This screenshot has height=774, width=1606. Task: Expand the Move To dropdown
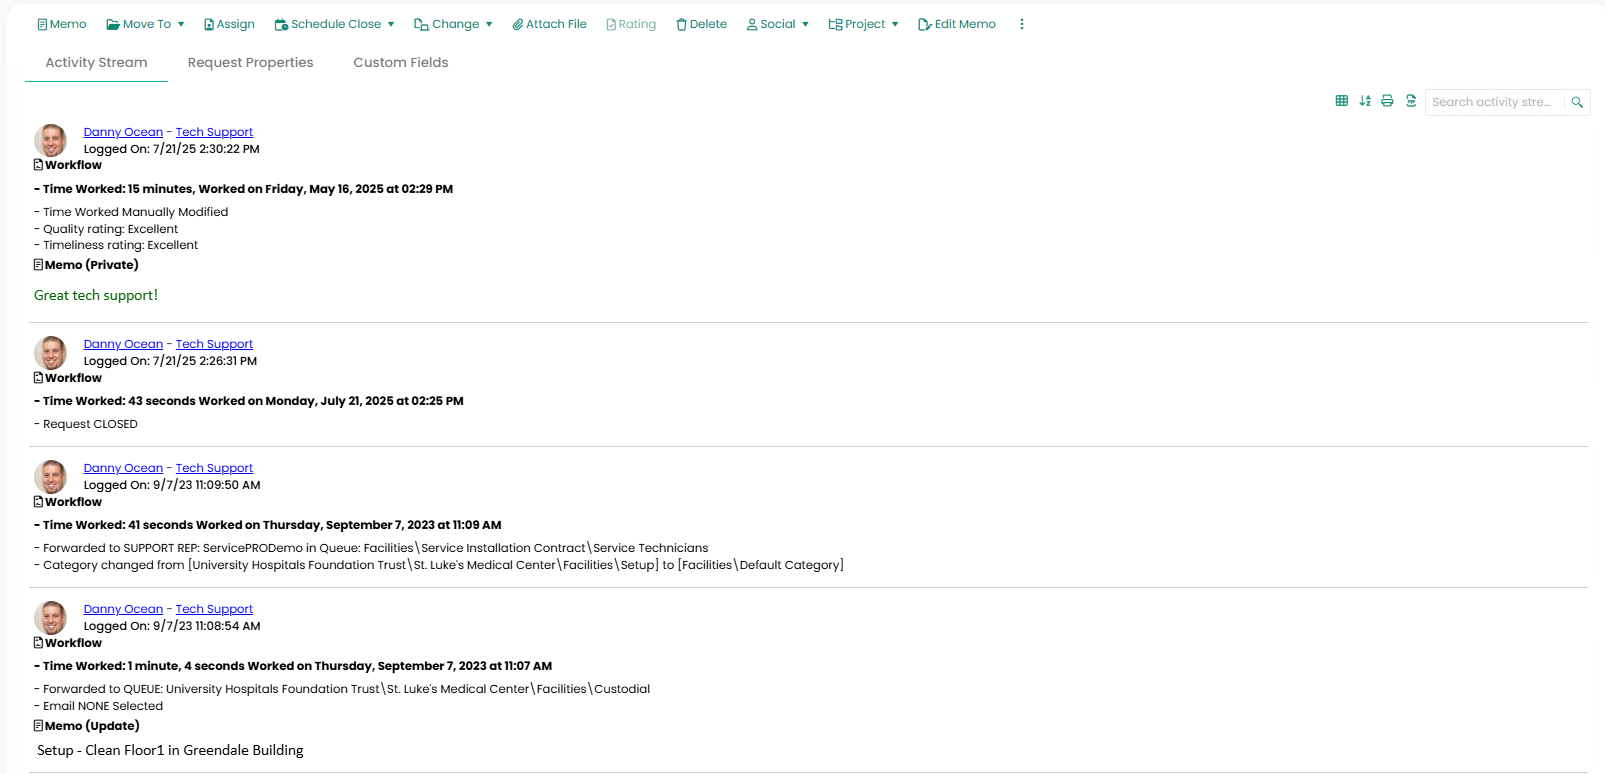point(146,24)
